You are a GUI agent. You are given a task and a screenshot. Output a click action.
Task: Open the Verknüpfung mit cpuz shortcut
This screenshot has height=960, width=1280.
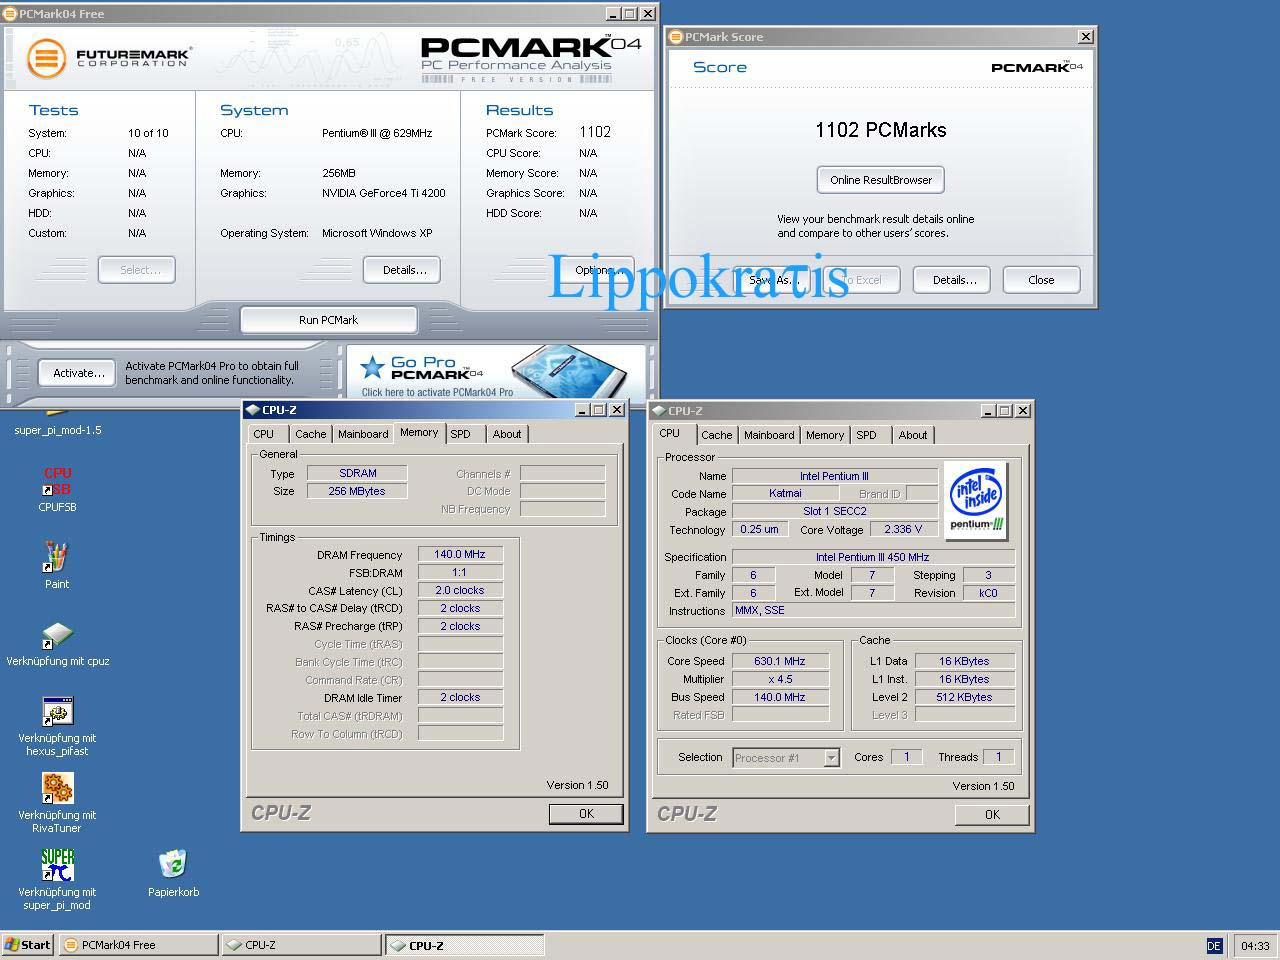[x=57, y=635]
